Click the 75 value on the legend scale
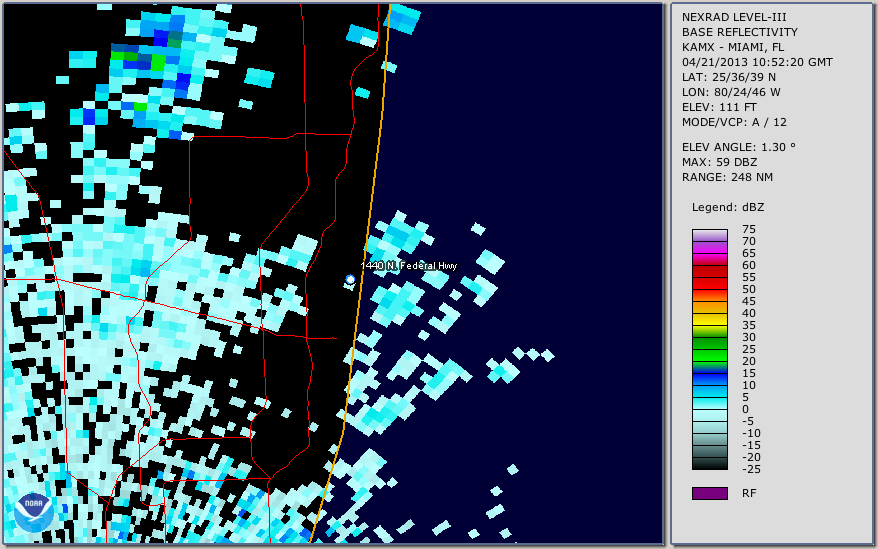The image size is (878, 549). tap(749, 229)
